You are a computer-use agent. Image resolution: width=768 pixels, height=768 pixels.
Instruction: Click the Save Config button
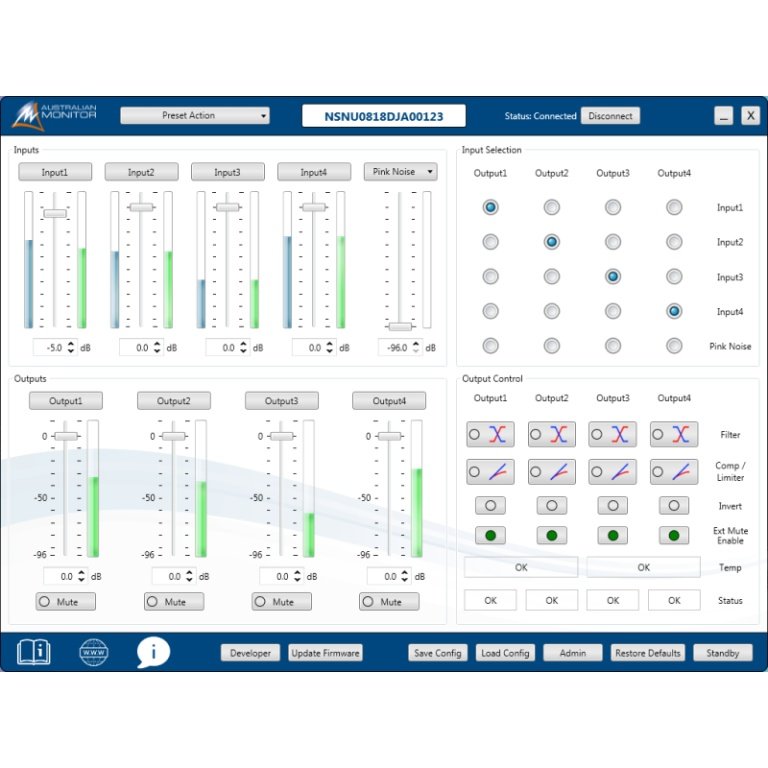pos(437,653)
